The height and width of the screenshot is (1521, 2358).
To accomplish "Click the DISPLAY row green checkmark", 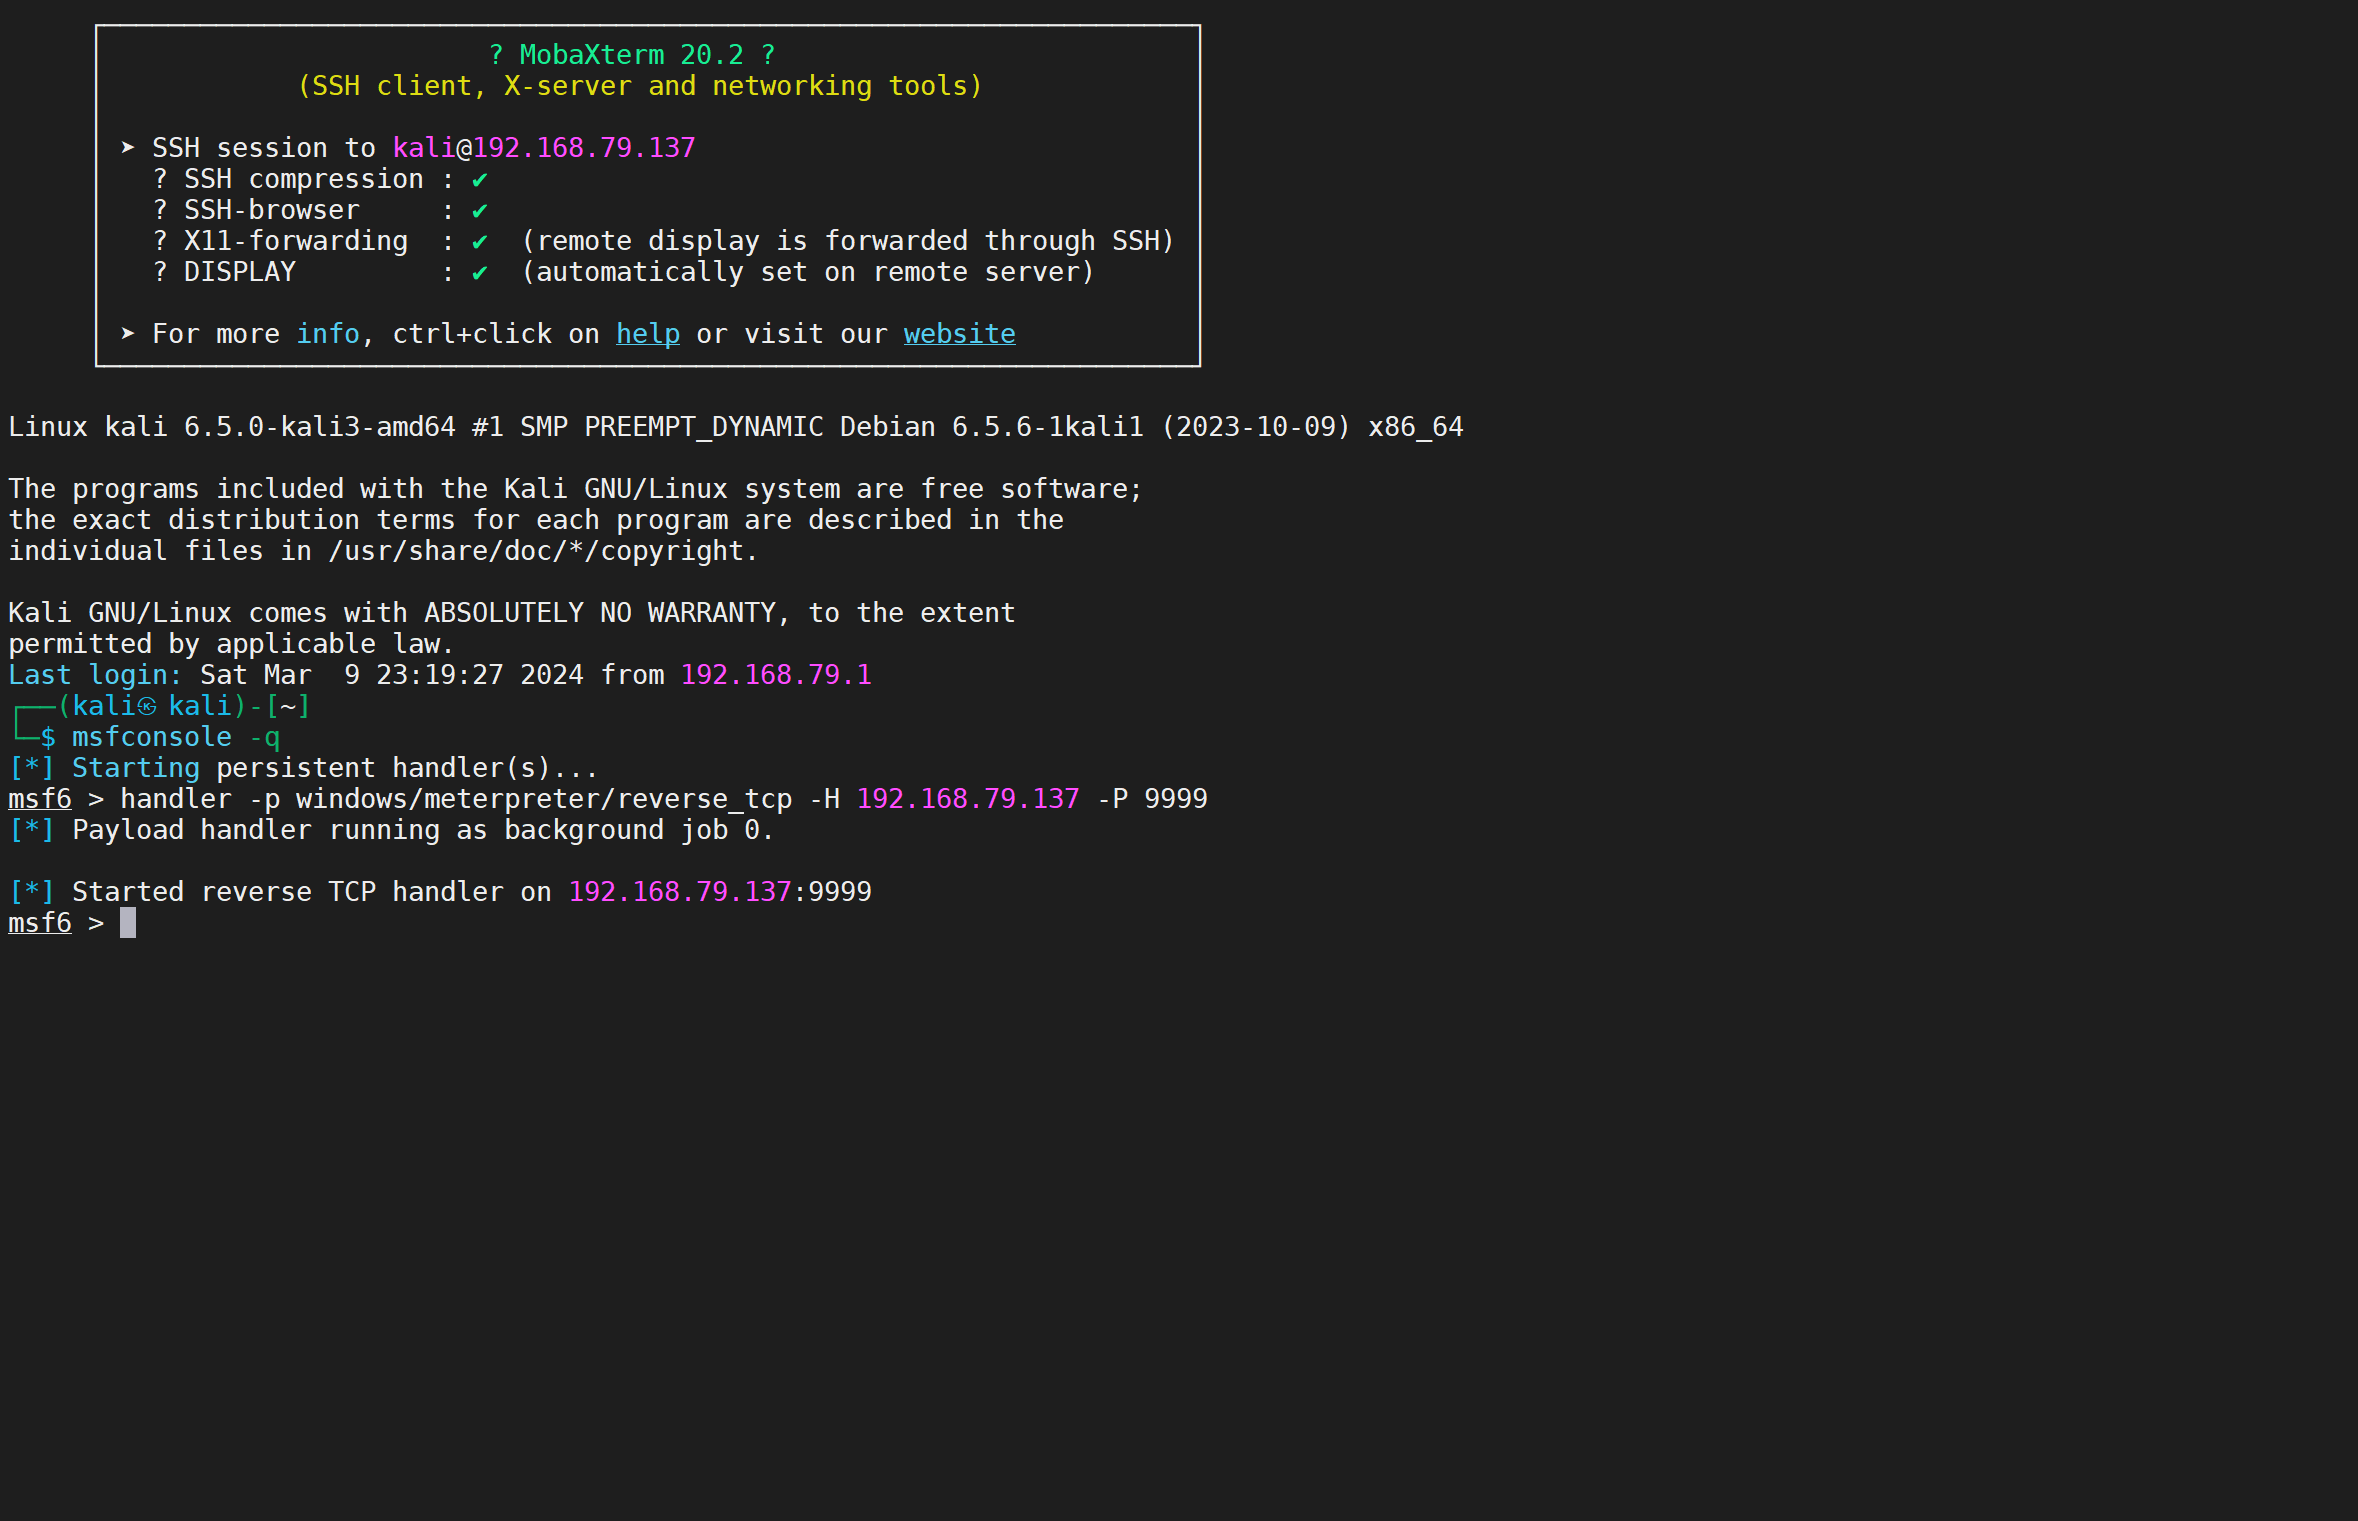I will [x=480, y=273].
